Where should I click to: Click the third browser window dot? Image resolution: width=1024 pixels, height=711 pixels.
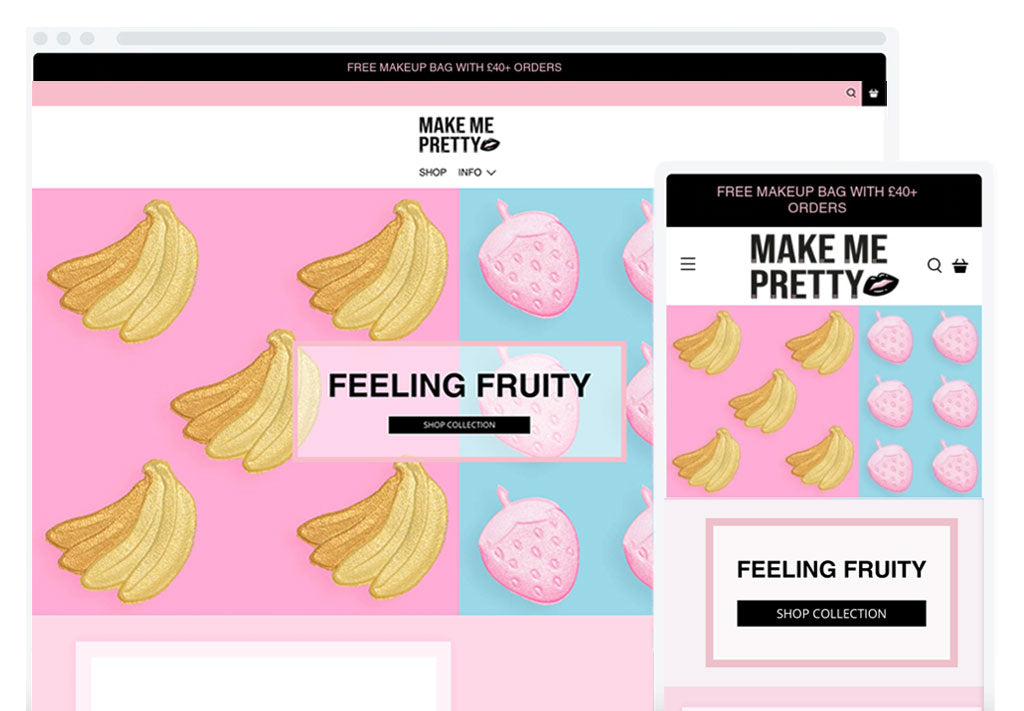[87, 39]
